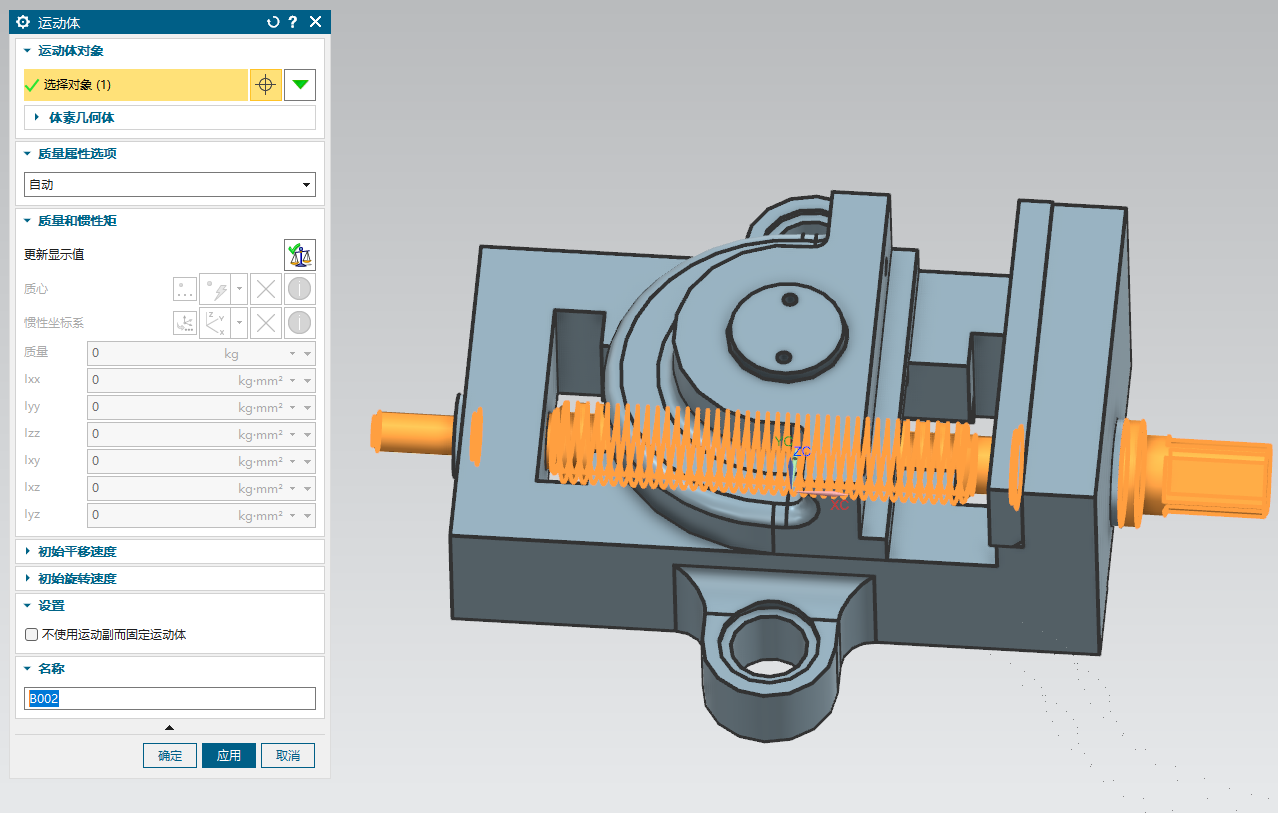Expand the 初始平移速度 section
The width and height of the screenshot is (1278, 813).
tap(77, 552)
